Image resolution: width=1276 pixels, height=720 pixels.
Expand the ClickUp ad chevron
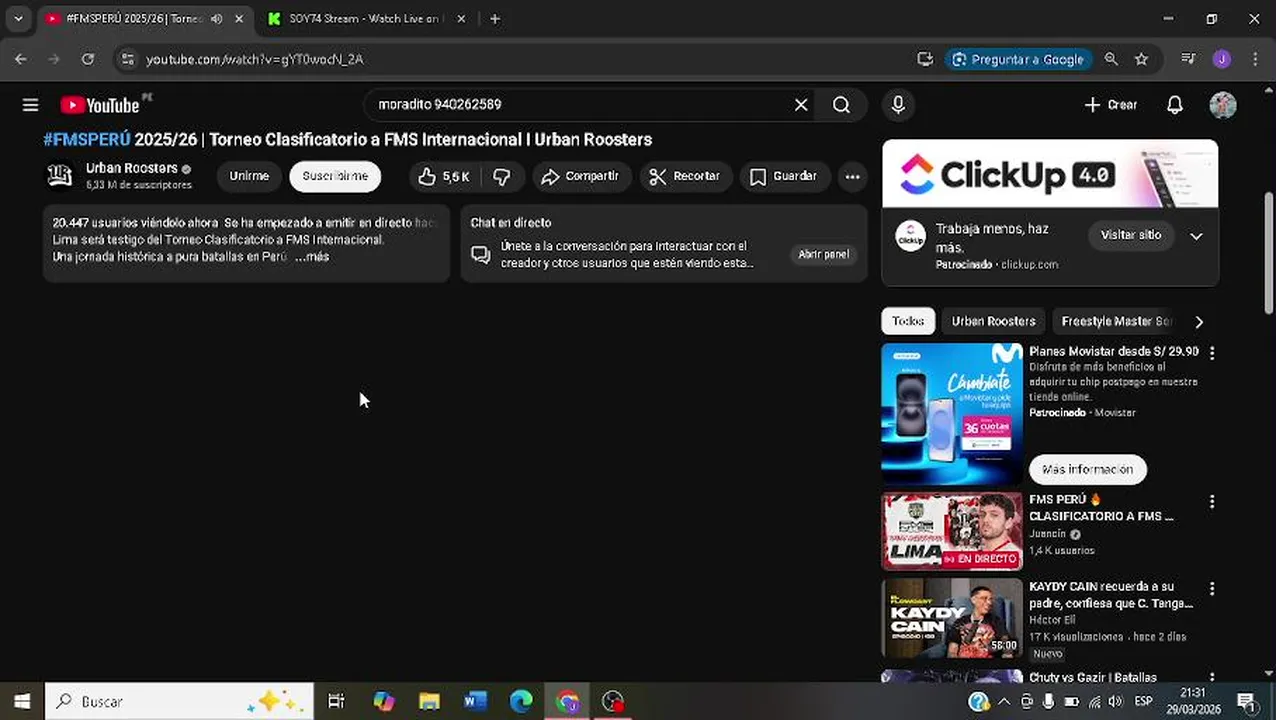1196,236
